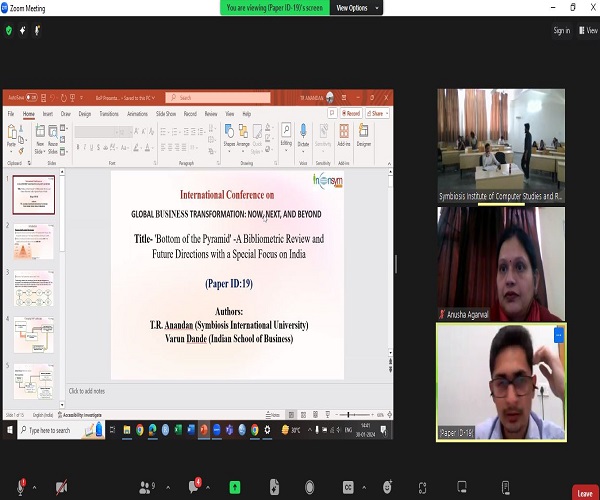
Task: Click the Zoom Record icon
Action: point(310,487)
